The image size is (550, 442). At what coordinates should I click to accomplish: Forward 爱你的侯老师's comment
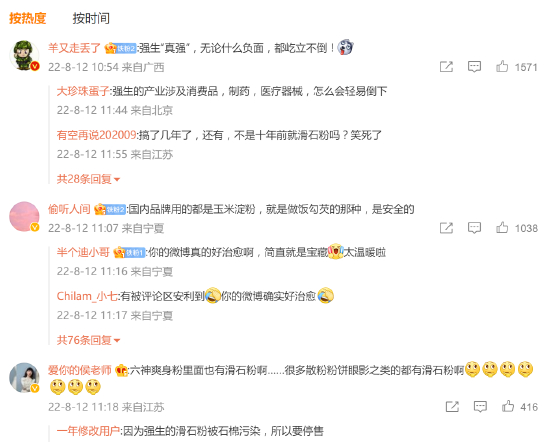point(452,407)
